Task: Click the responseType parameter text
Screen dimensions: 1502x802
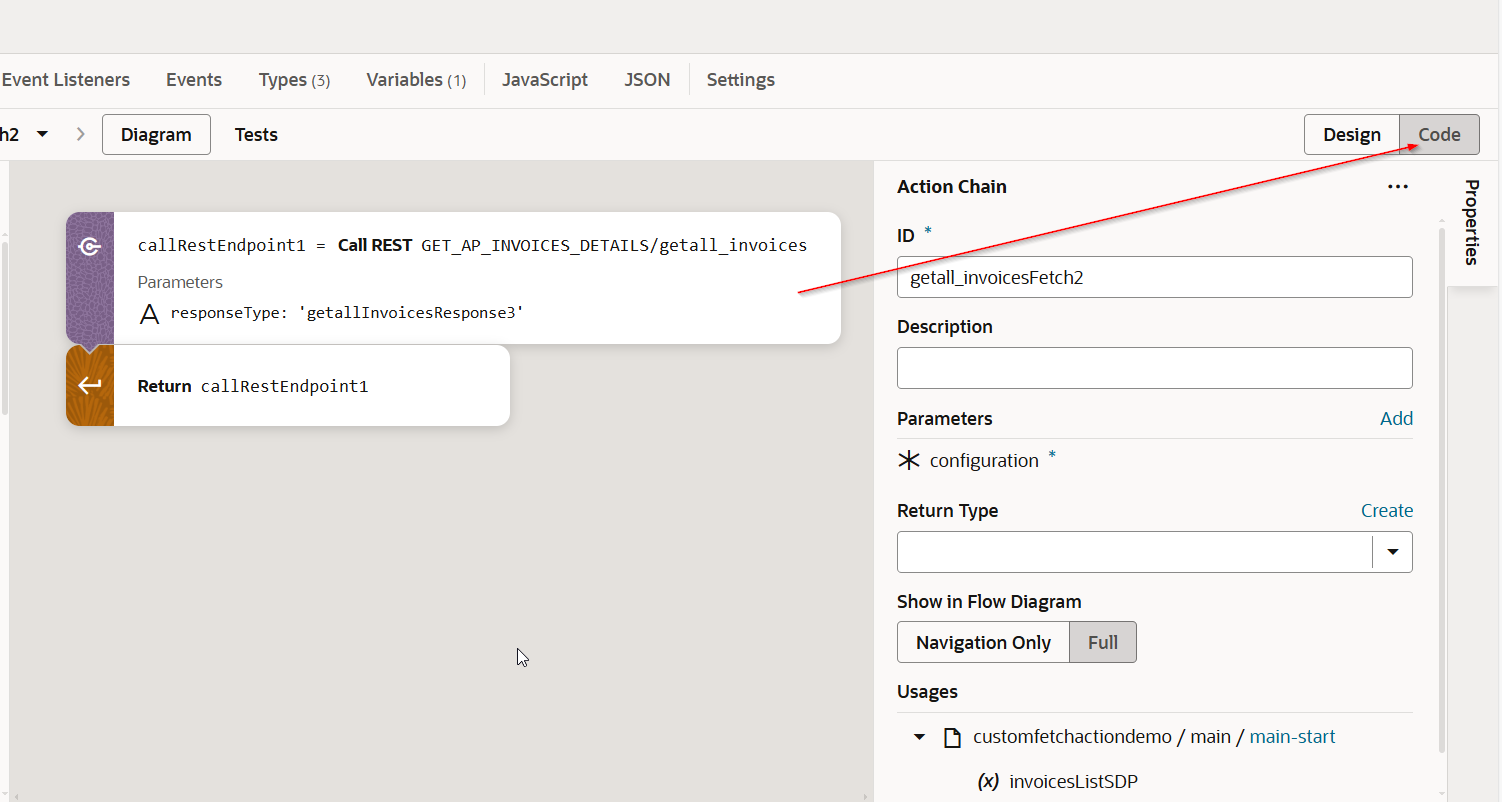Action: [347, 313]
